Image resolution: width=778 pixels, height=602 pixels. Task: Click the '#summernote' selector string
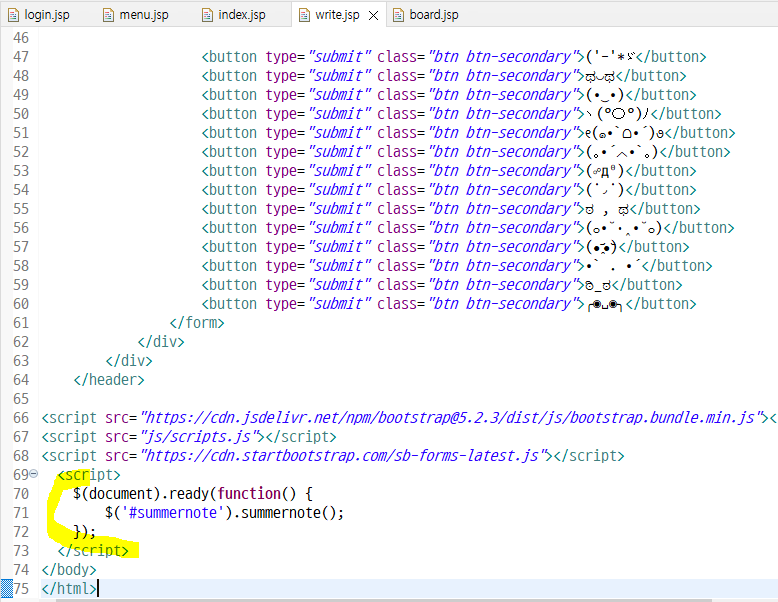tap(173, 513)
